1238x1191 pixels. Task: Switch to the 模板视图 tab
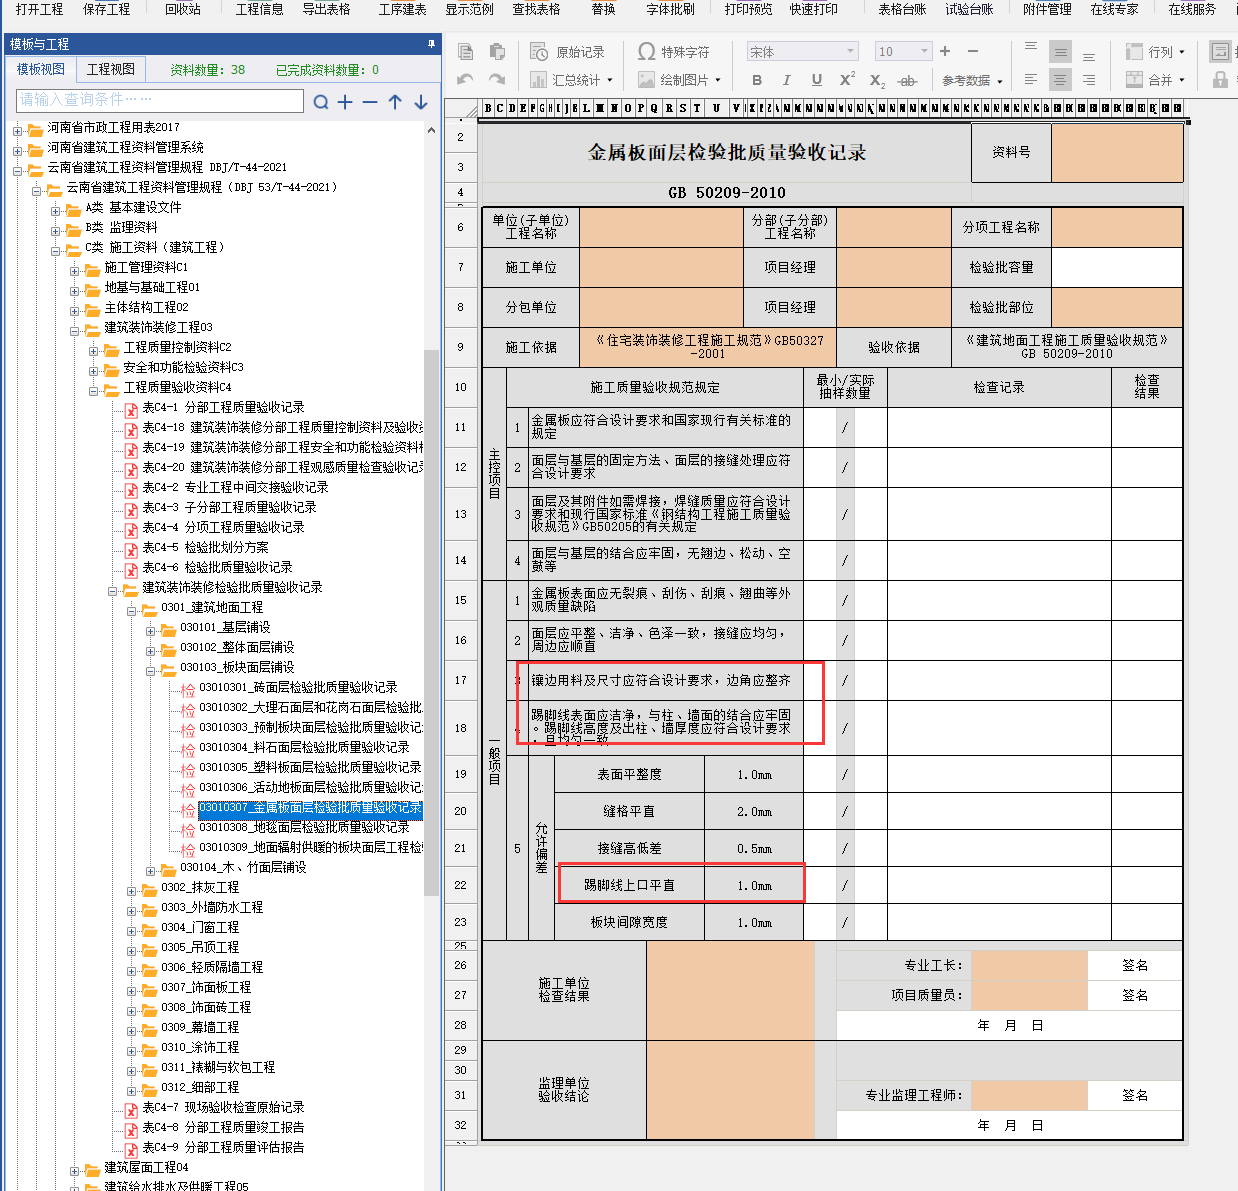click(x=41, y=69)
